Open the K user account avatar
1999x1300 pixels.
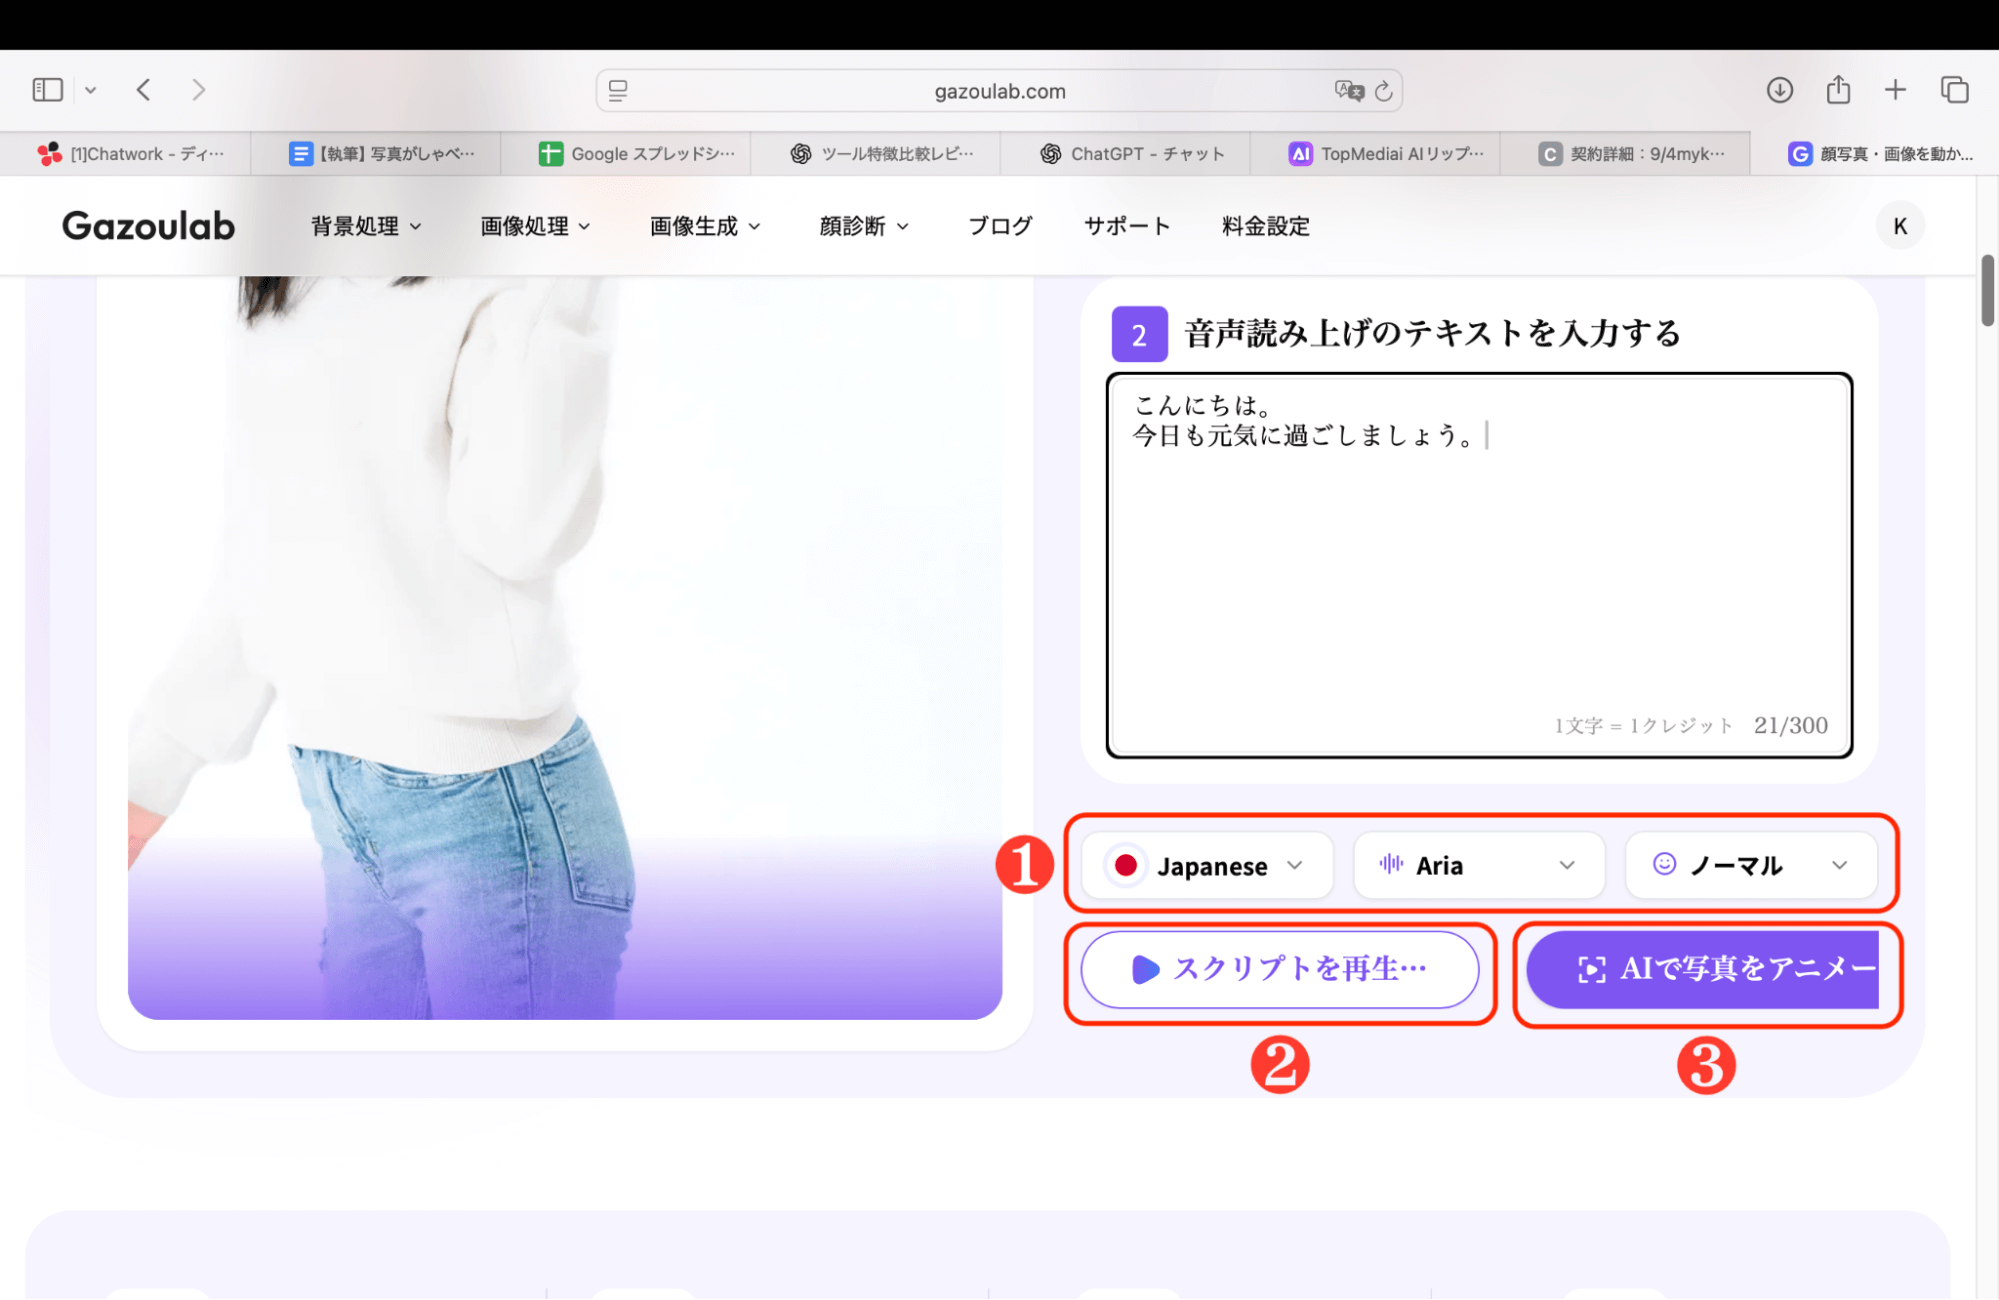pyautogui.click(x=1899, y=225)
